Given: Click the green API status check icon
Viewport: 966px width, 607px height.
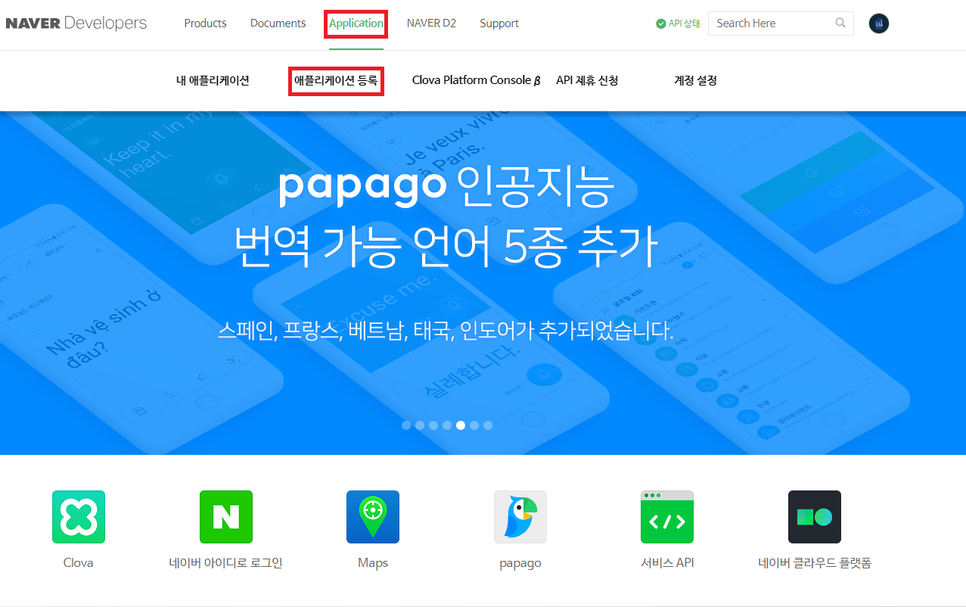Looking at the screenshot, I should (x=660, y=23).
